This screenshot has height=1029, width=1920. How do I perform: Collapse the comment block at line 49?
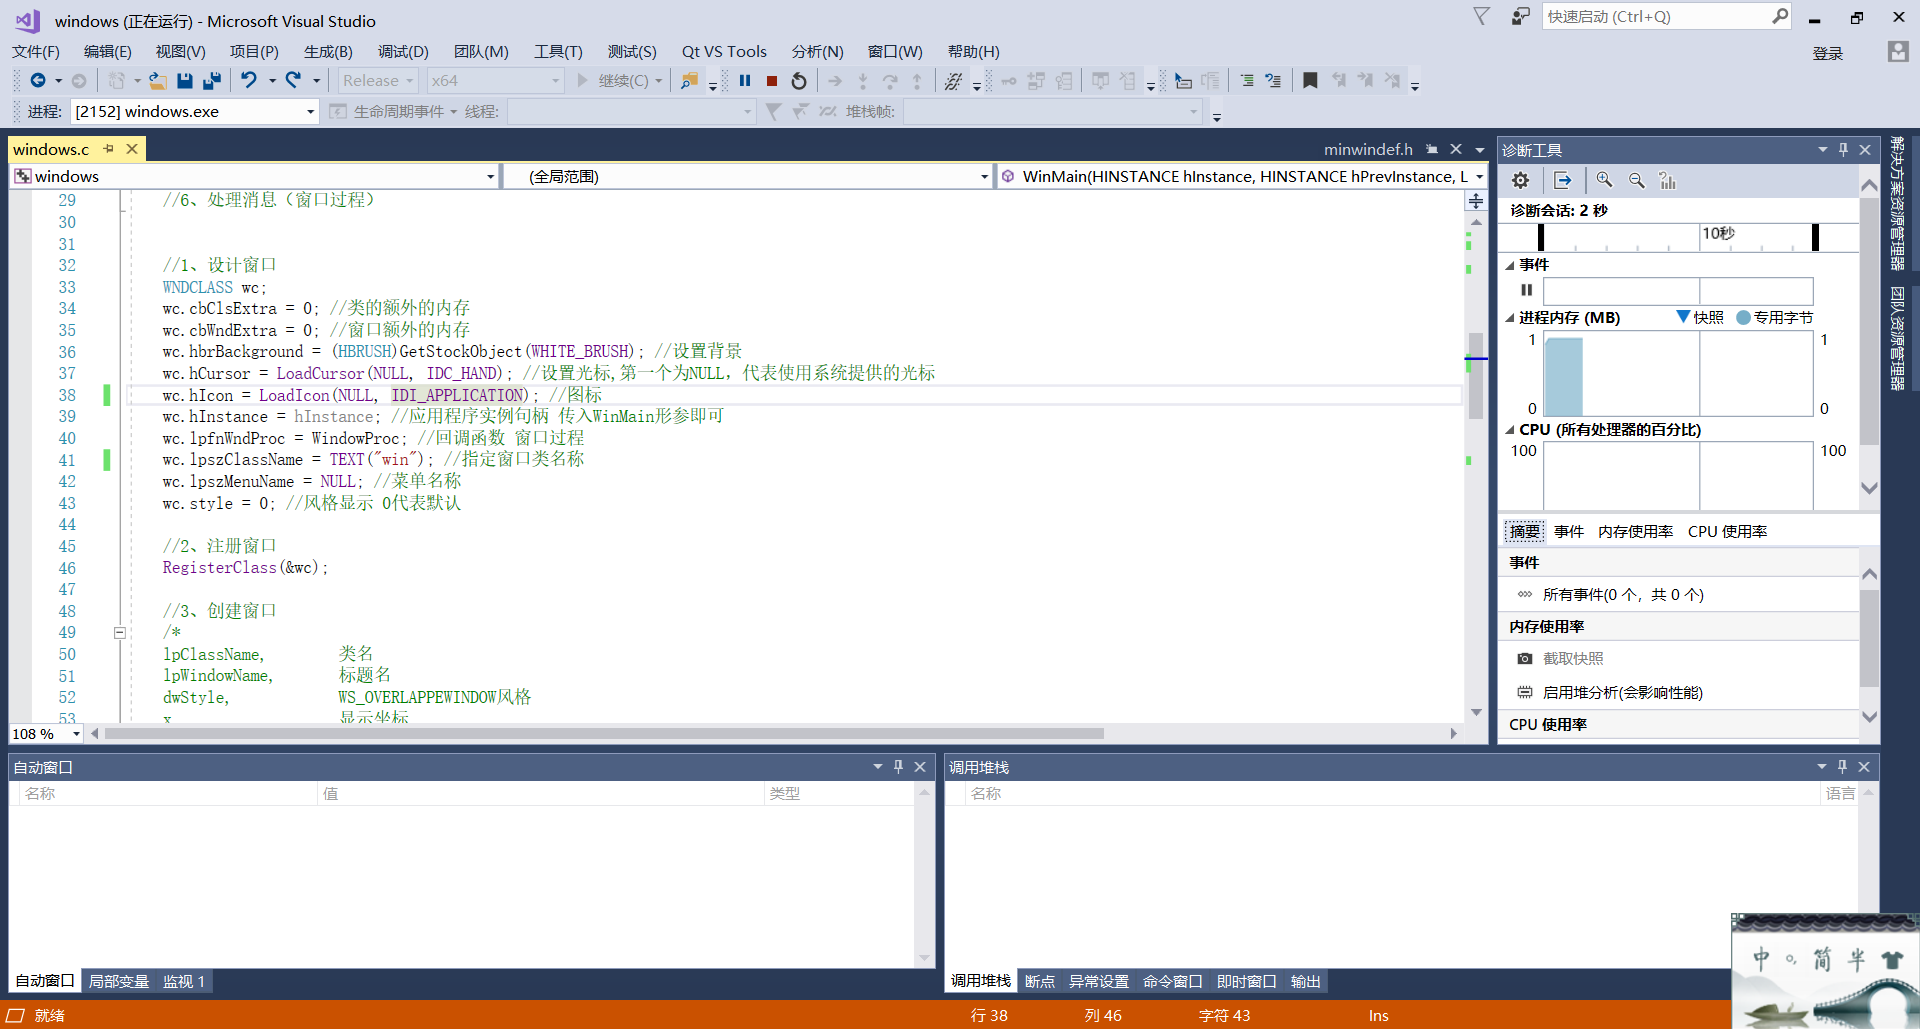(x=120, y=632)
